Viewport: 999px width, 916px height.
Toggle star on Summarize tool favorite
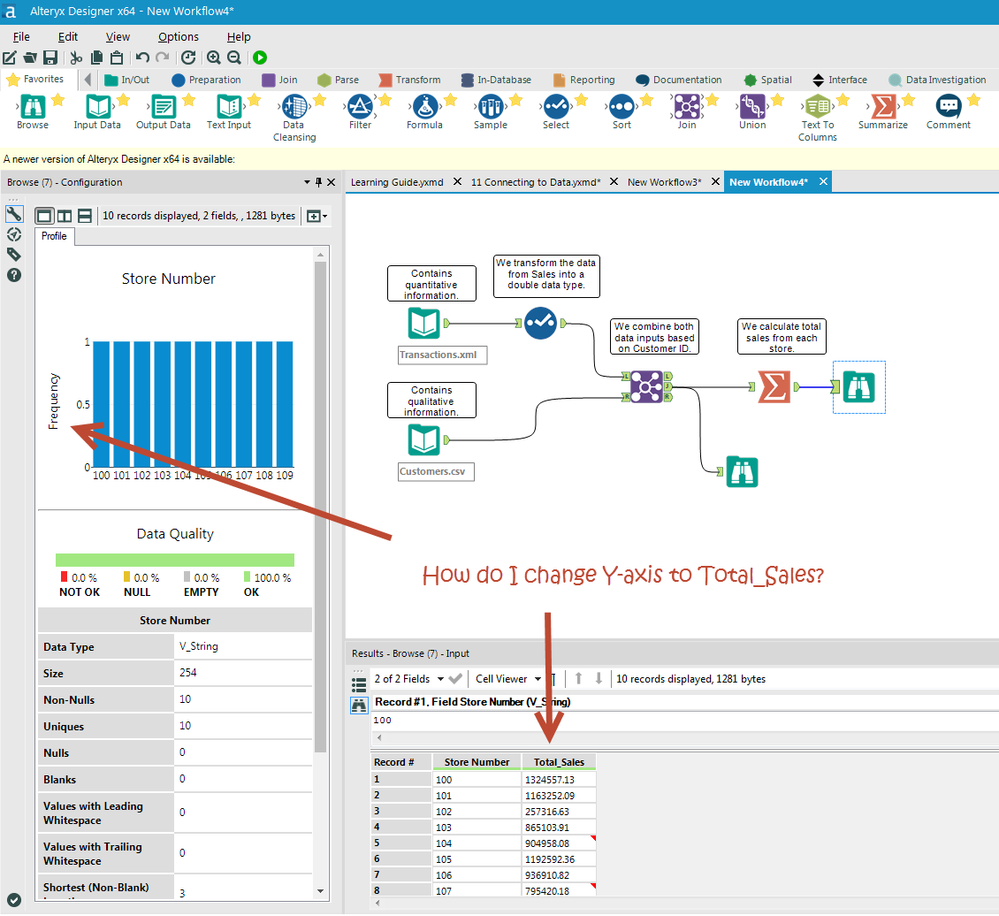[x=909, y=99]
